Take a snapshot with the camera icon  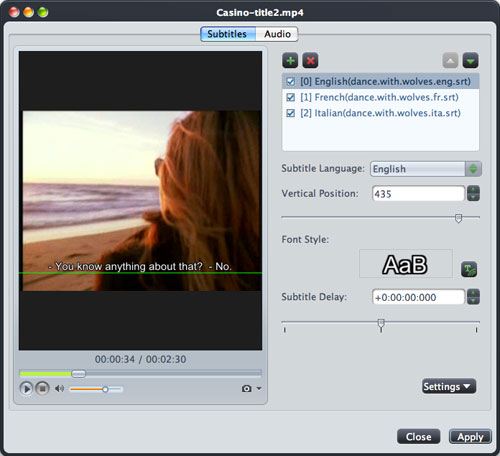247,389
